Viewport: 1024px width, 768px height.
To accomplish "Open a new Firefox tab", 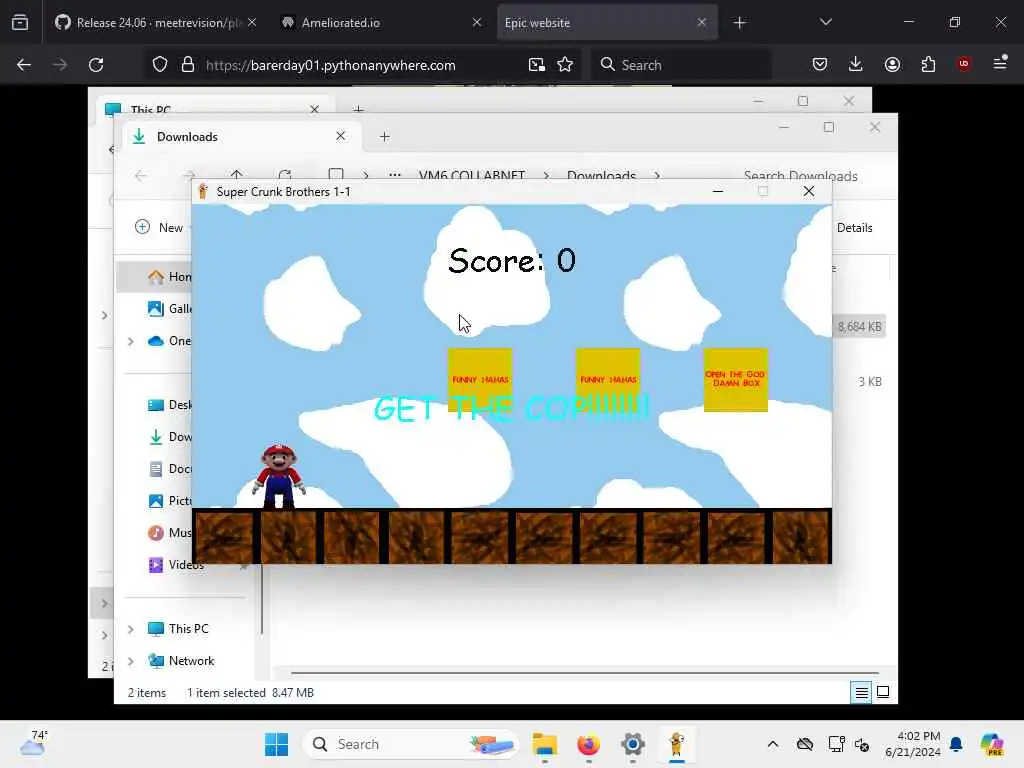I will (x=739, y=23).
